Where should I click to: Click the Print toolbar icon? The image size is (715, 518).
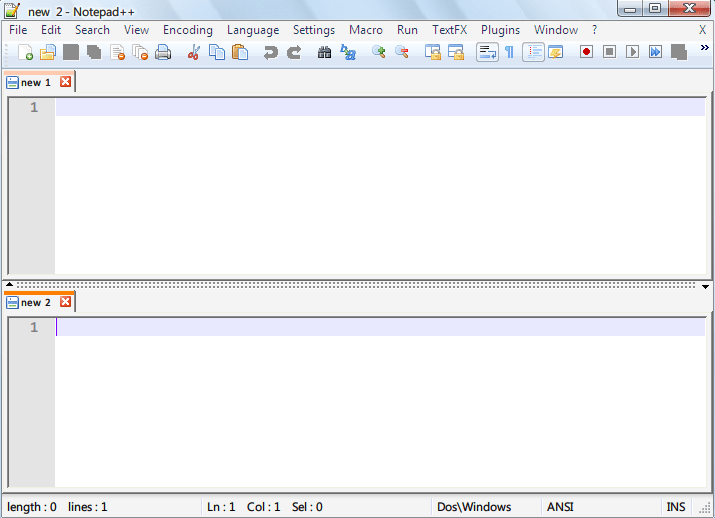click(x=163, y=52)
